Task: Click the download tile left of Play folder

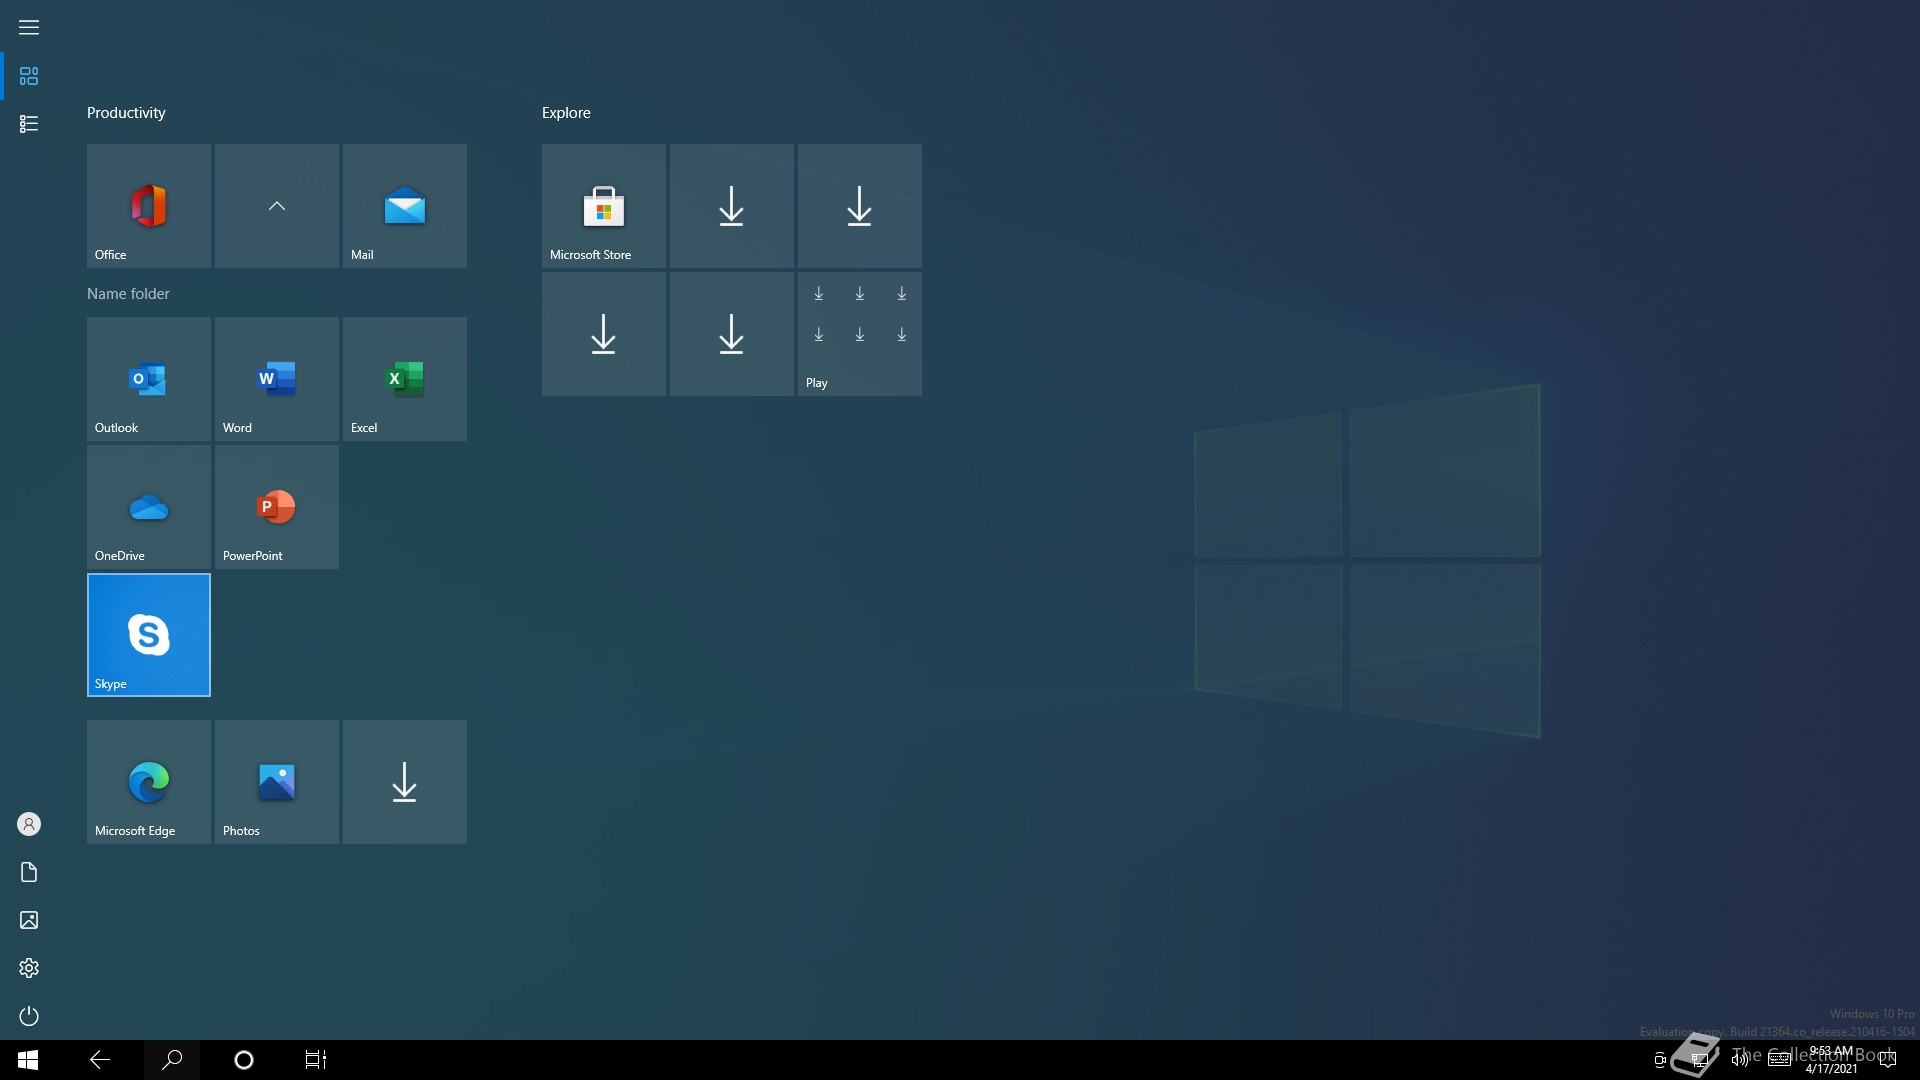Action: pos(732,334)
